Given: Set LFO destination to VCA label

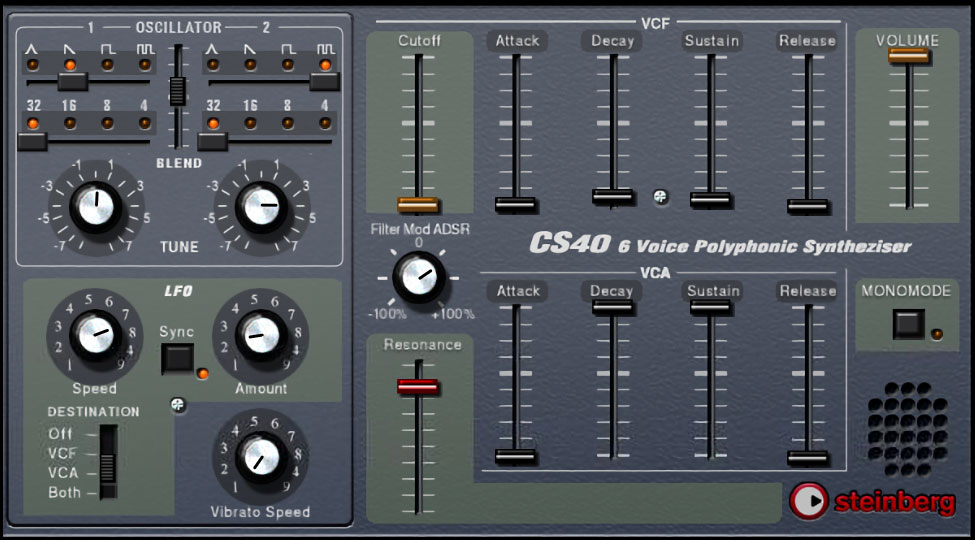Looking at the screenshot, I should [64, 473].
